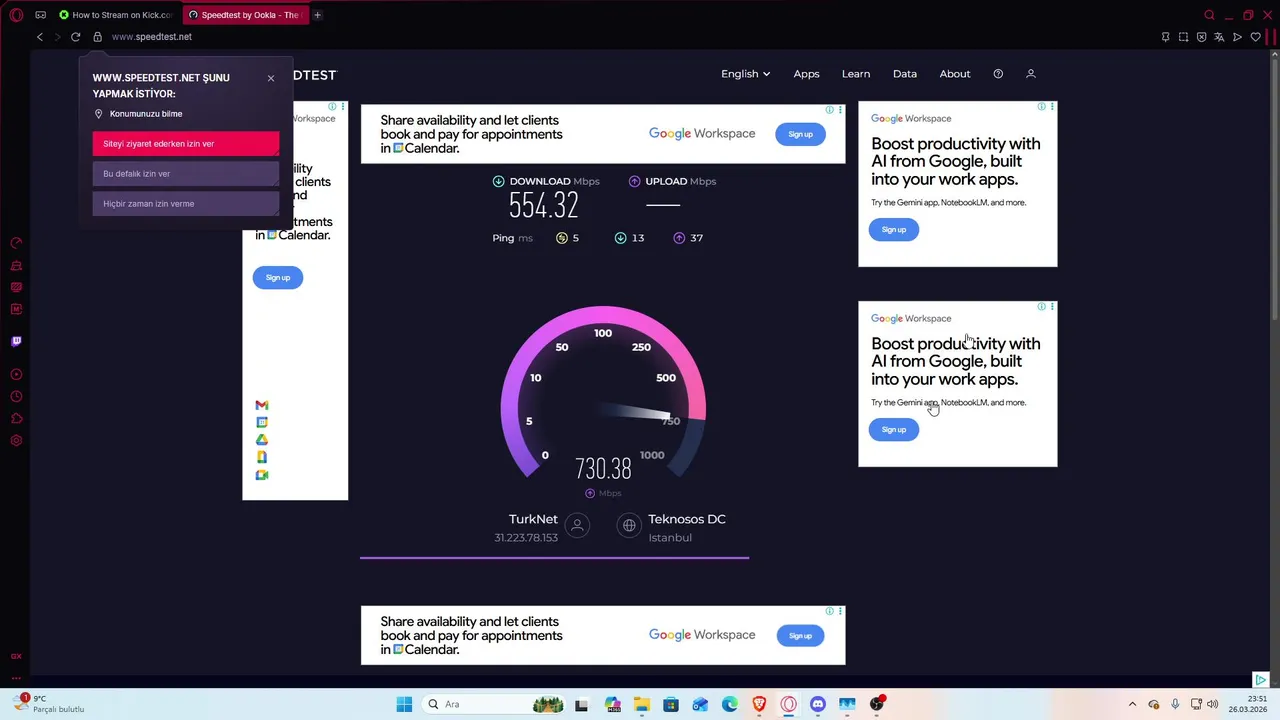Click Sign up on bottom banner ad
Image resolution: width=1280 pixels, height=720 pixels.
click(x=800, y=636)
